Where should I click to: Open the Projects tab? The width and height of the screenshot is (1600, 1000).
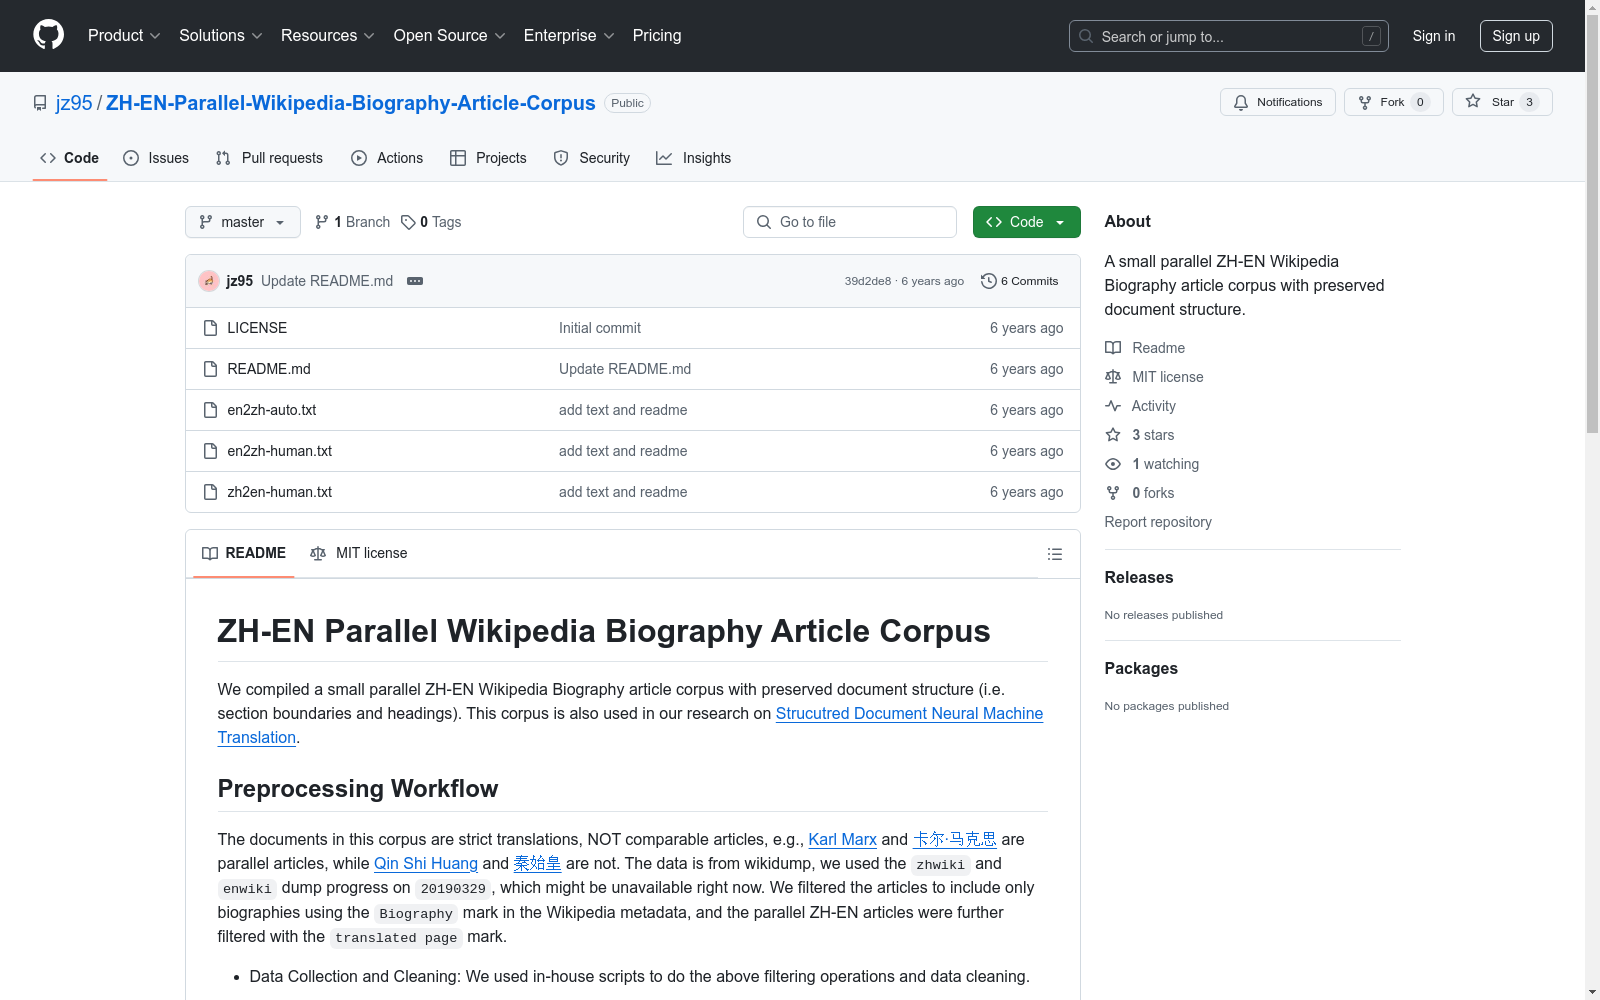(x=488, y=158)
